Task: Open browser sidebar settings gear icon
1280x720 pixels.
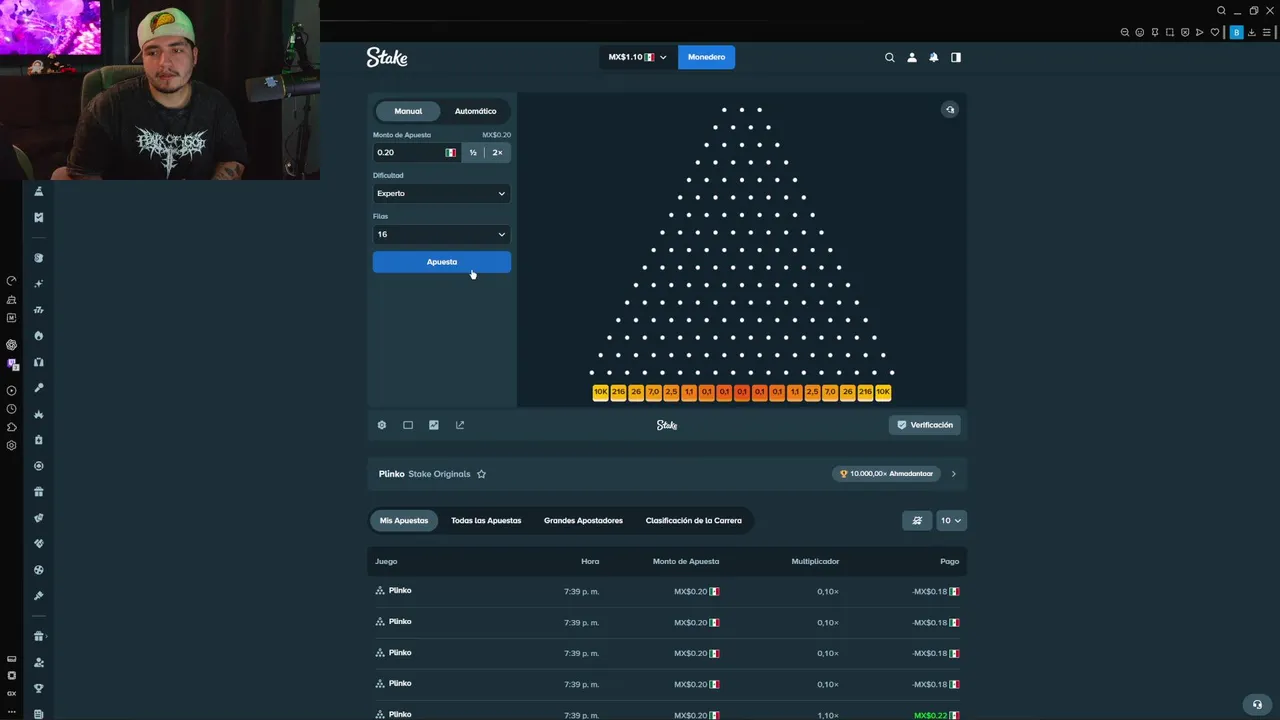Action: (x=12, y=445)
